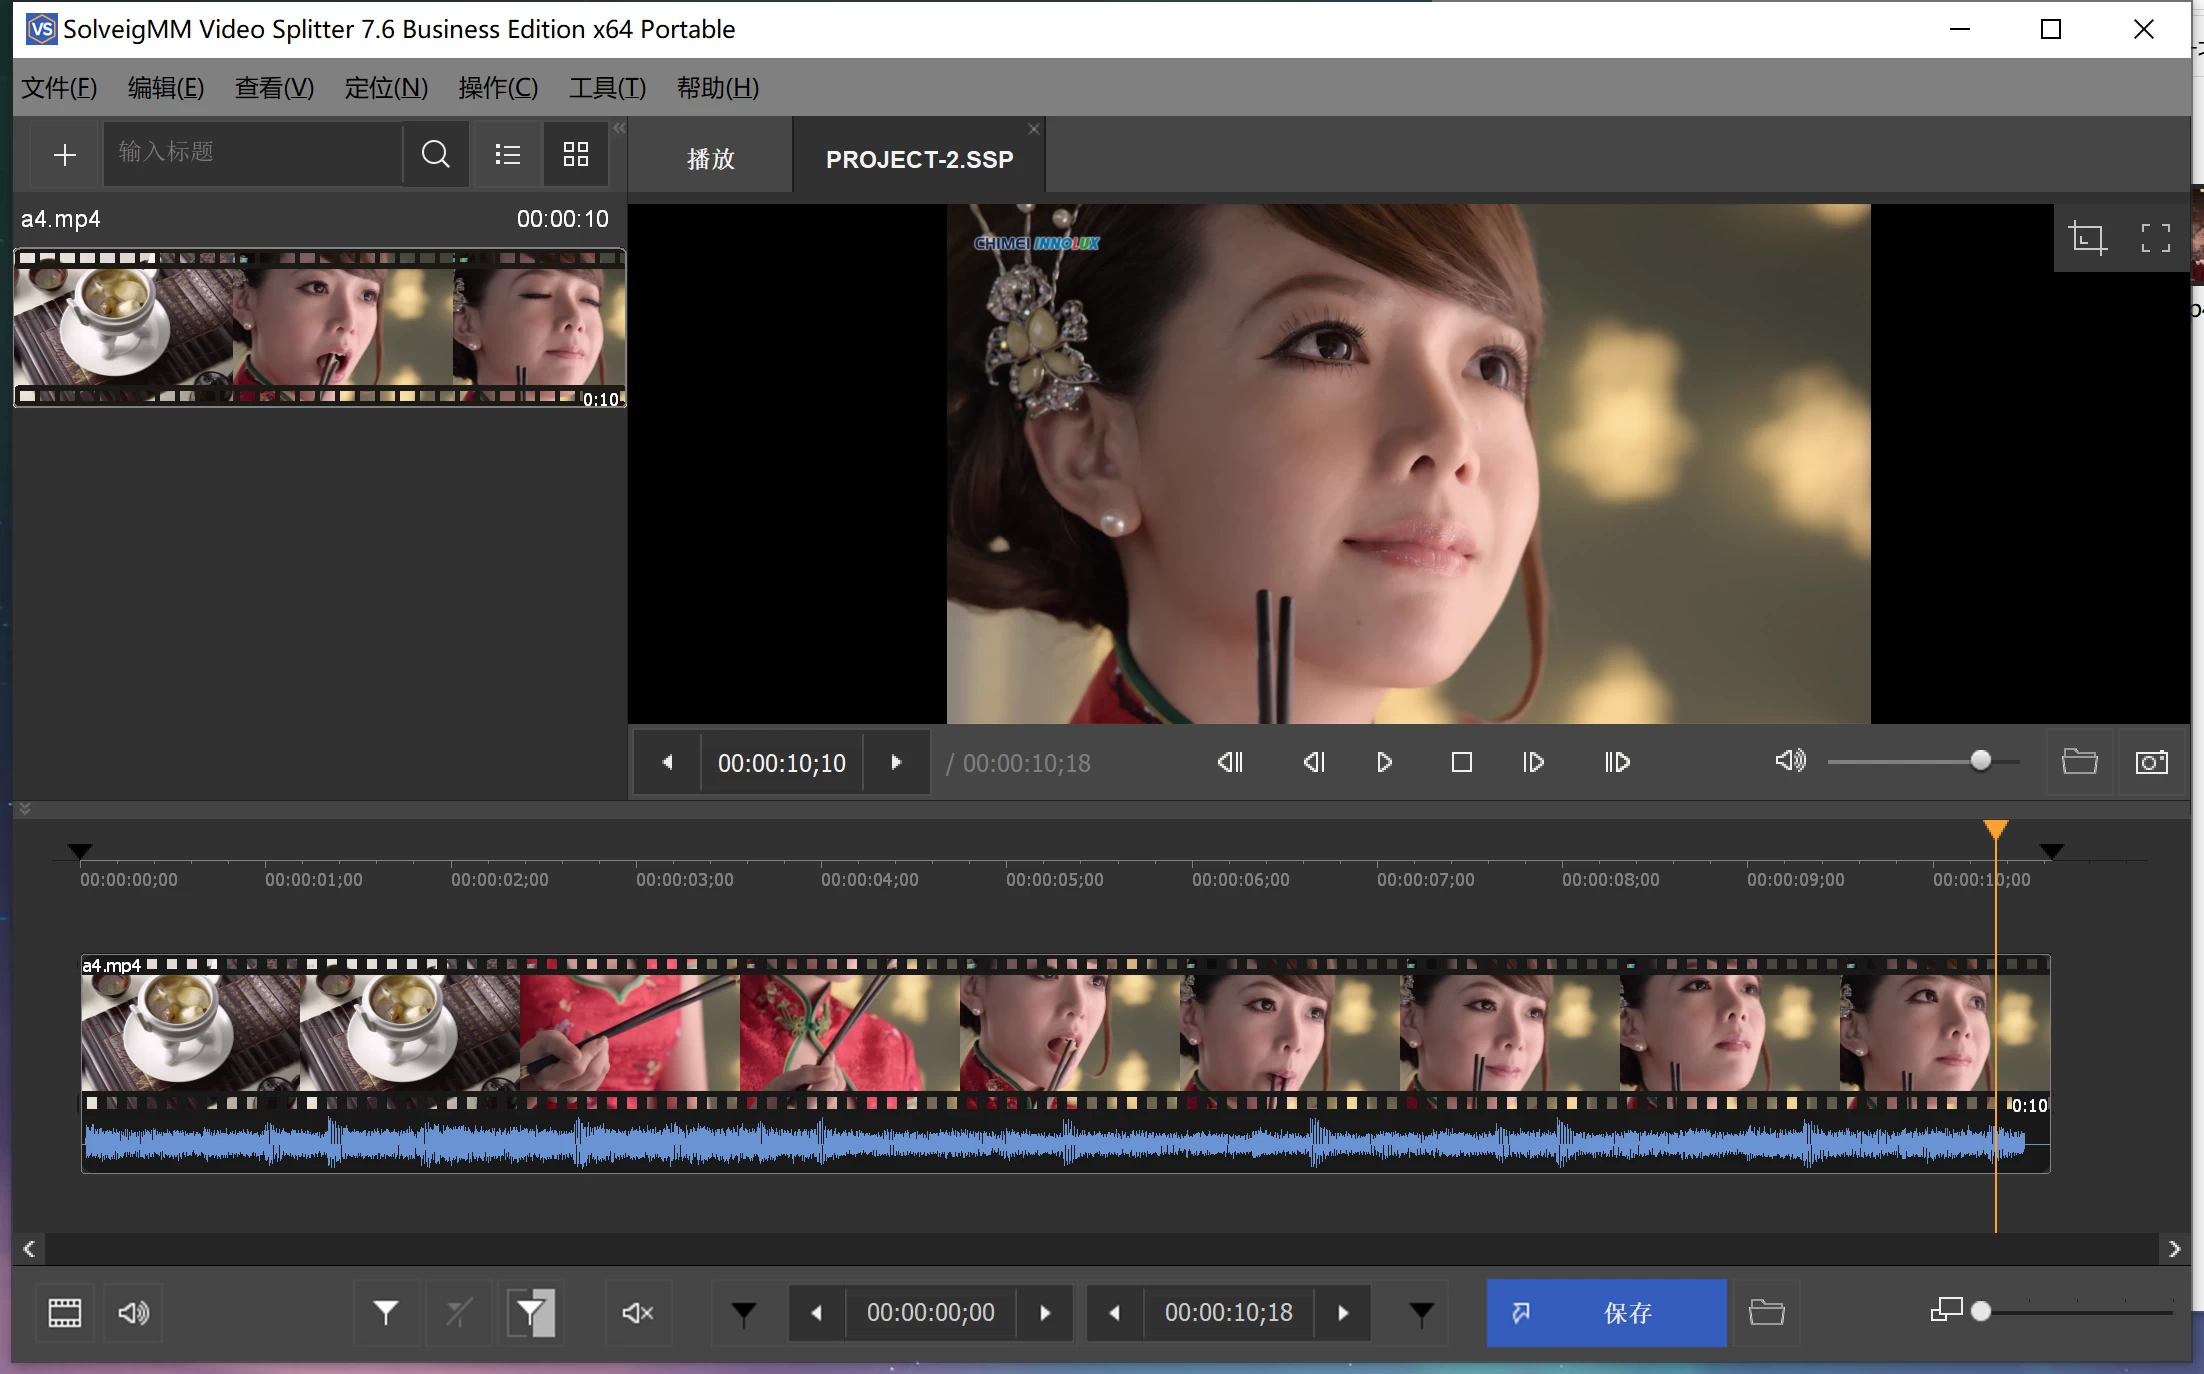Add a new media file with the plus icon
Image resolution: width=2204 pixels, height=1374 pixels.
63,154
